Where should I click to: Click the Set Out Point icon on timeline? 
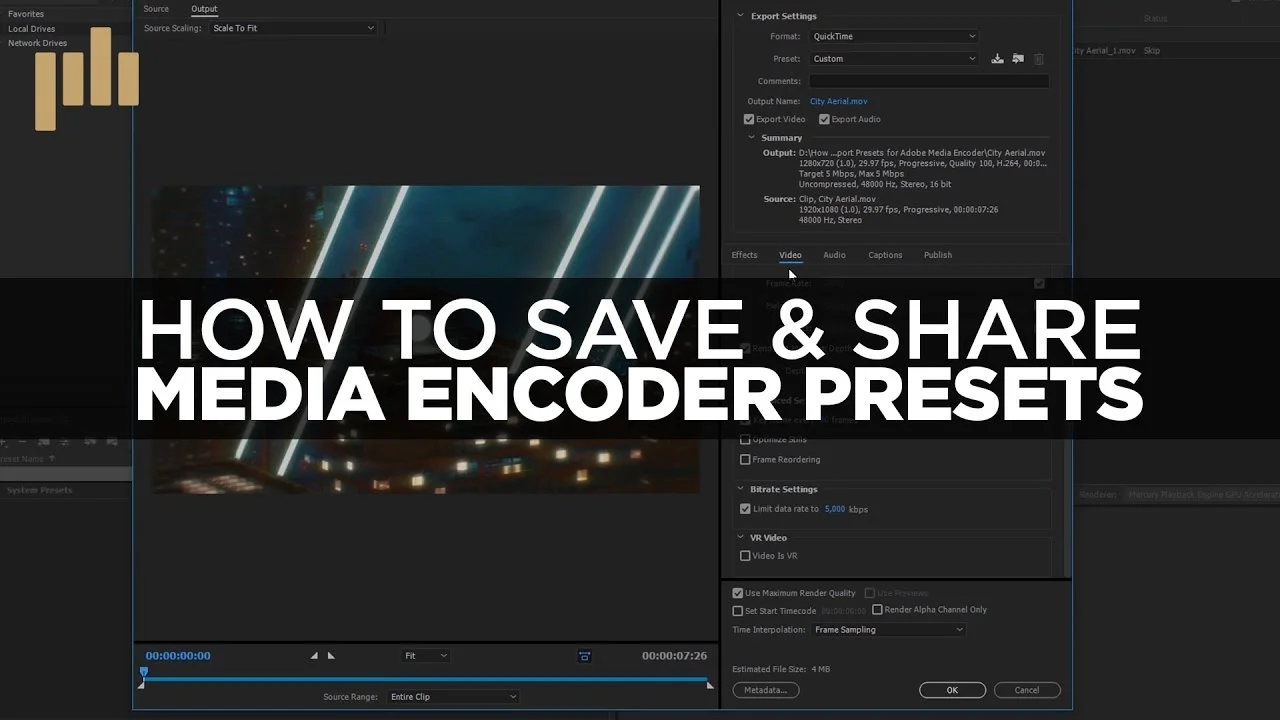click(331, 656)
